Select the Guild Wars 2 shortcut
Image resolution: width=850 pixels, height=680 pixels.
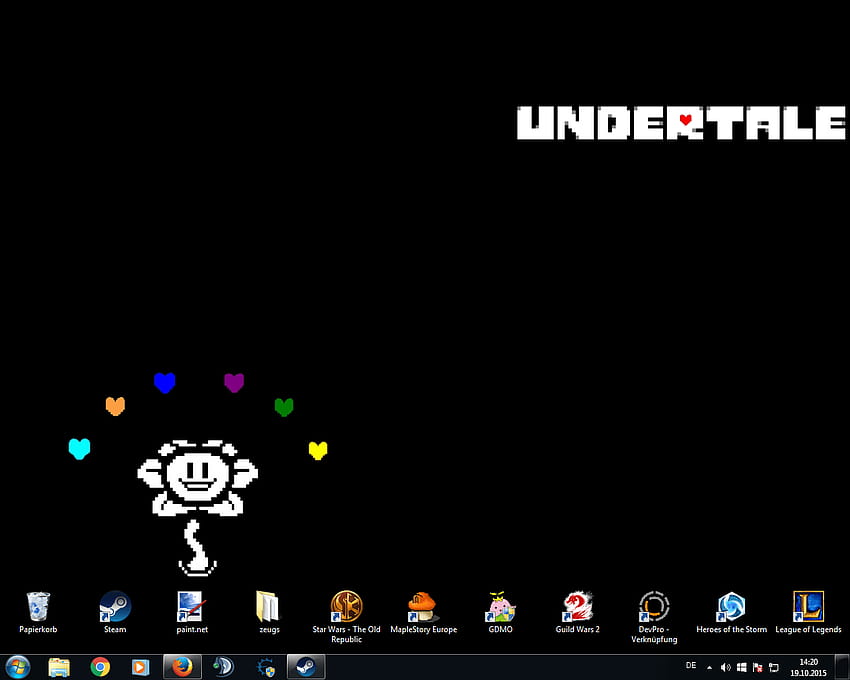(x=577, y=613)
